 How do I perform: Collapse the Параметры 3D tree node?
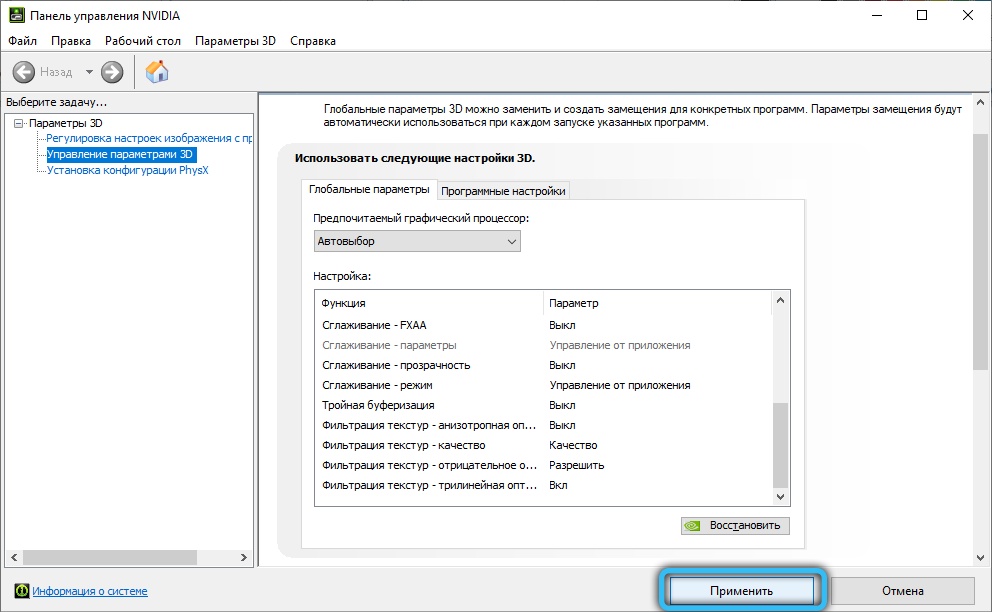pos(19,123)
